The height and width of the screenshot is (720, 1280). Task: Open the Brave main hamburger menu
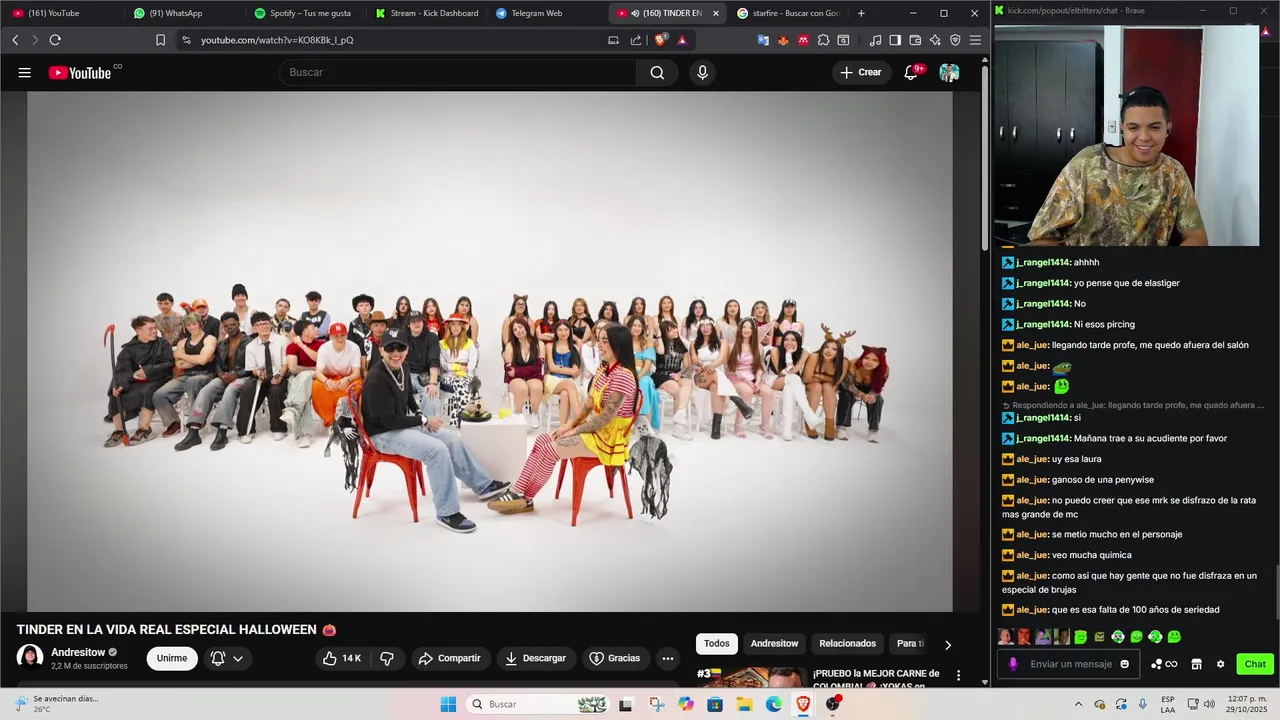pos(975,40)
